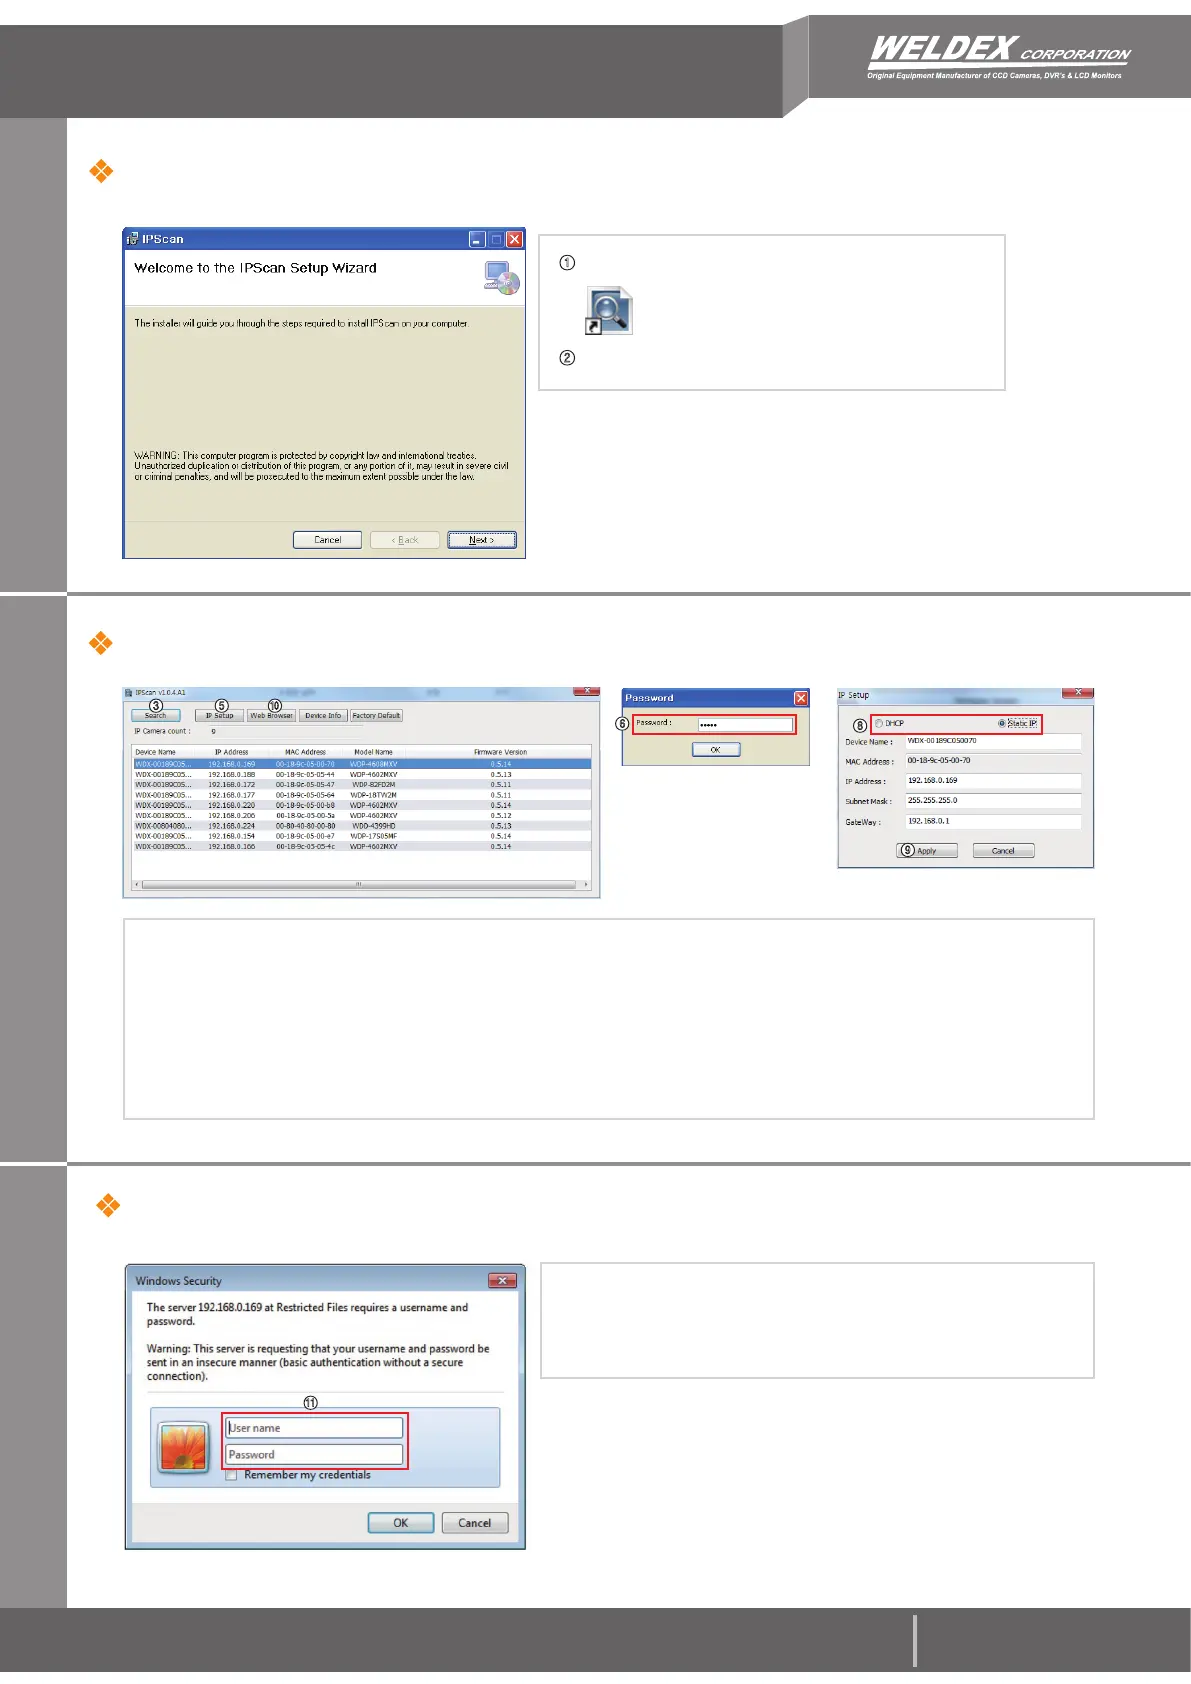
Task: Click the Subnet Mask field
Action: [993, 801]
